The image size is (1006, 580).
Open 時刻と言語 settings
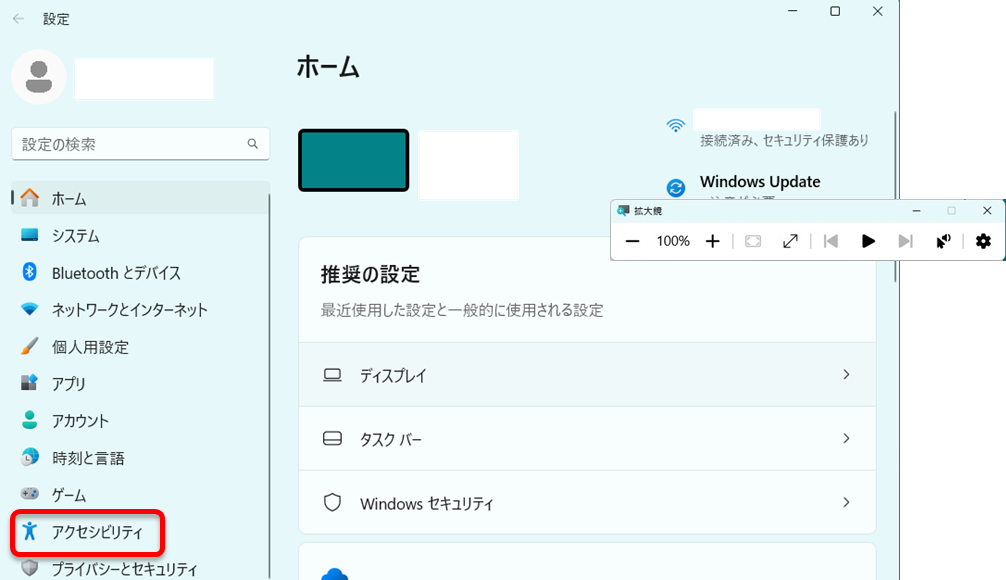(x=88, y=458)
